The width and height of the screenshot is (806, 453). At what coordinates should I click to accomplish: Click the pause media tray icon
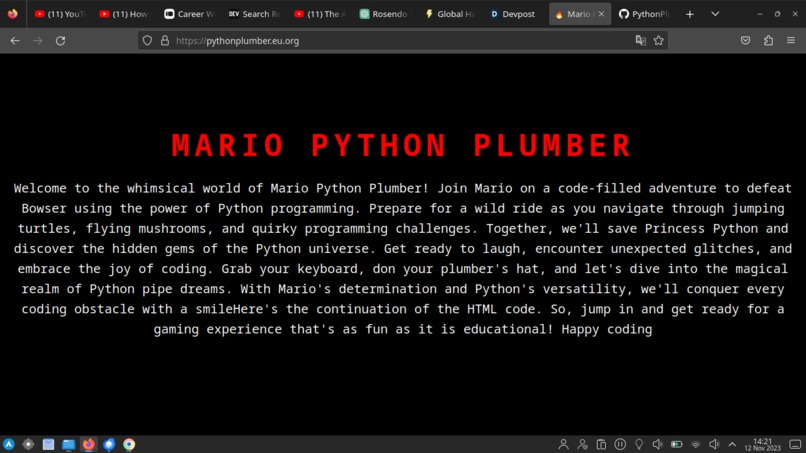tap(620, 444)
